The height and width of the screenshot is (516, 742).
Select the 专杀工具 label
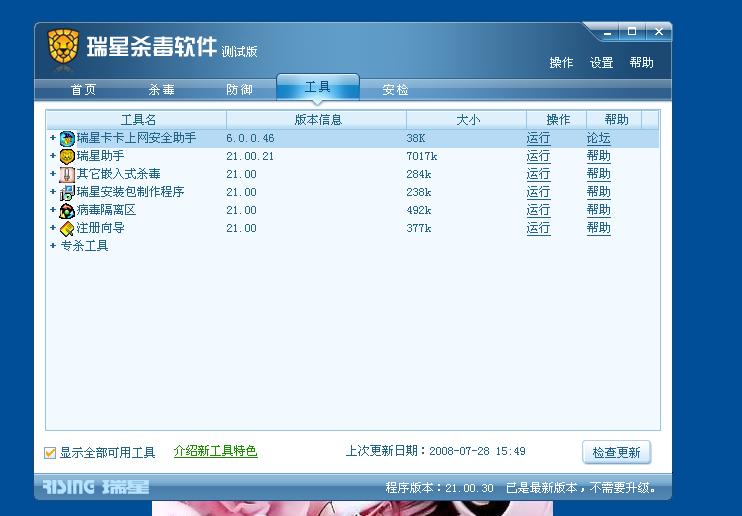(x=85, y=246)
